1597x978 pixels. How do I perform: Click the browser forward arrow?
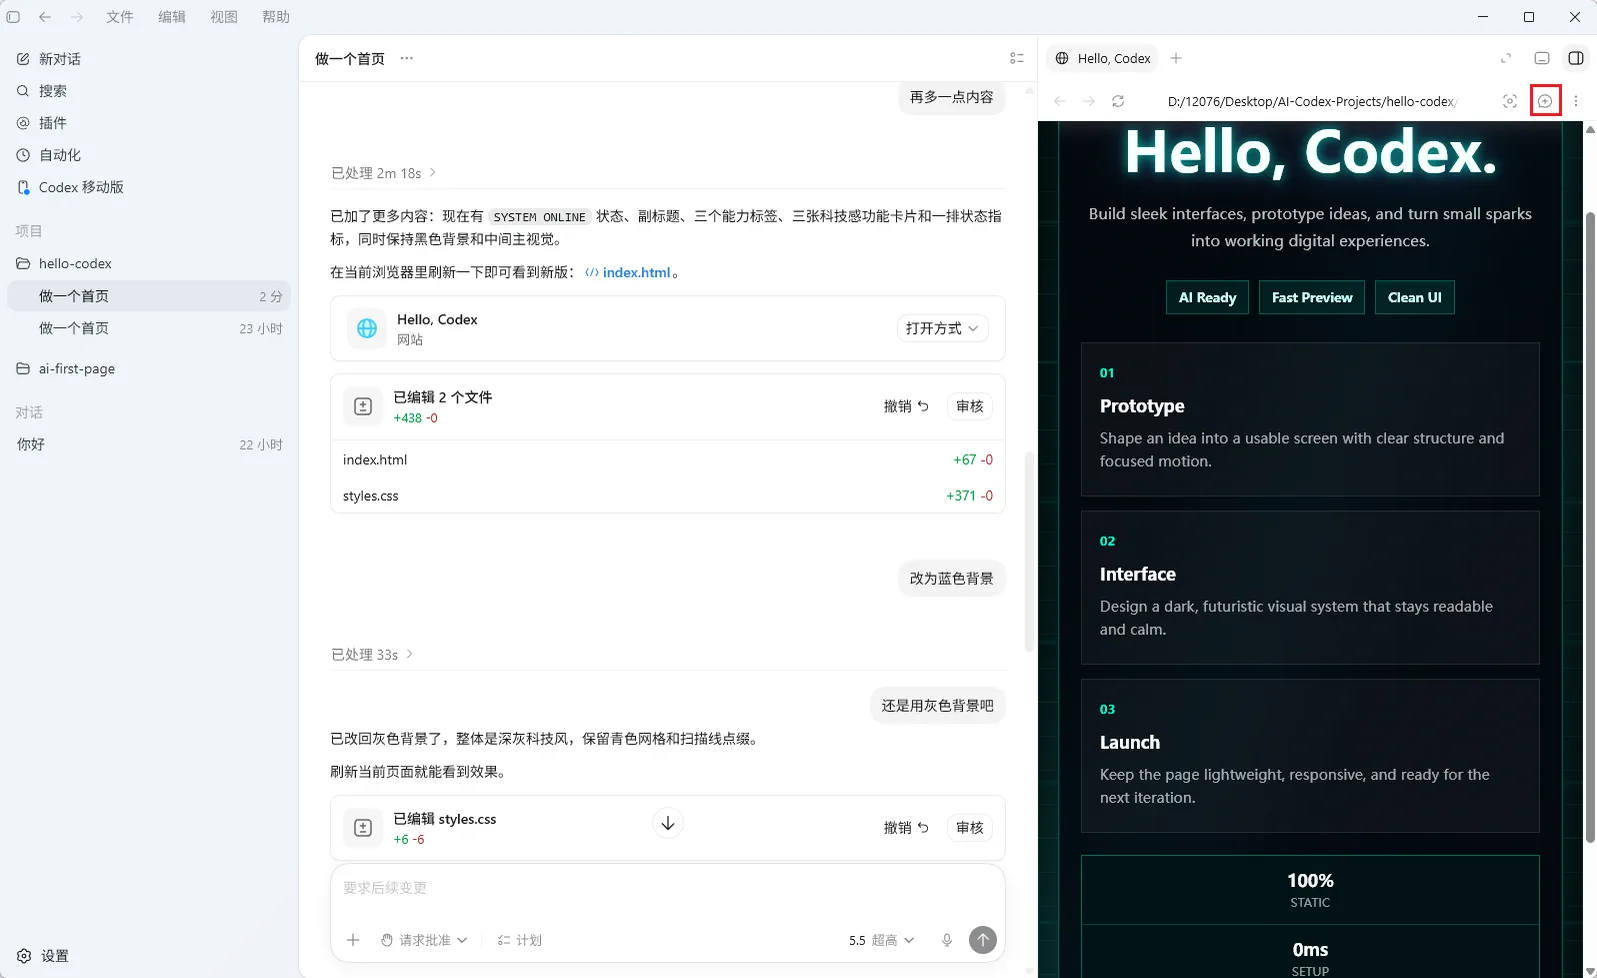click(x=1089, y=101)
